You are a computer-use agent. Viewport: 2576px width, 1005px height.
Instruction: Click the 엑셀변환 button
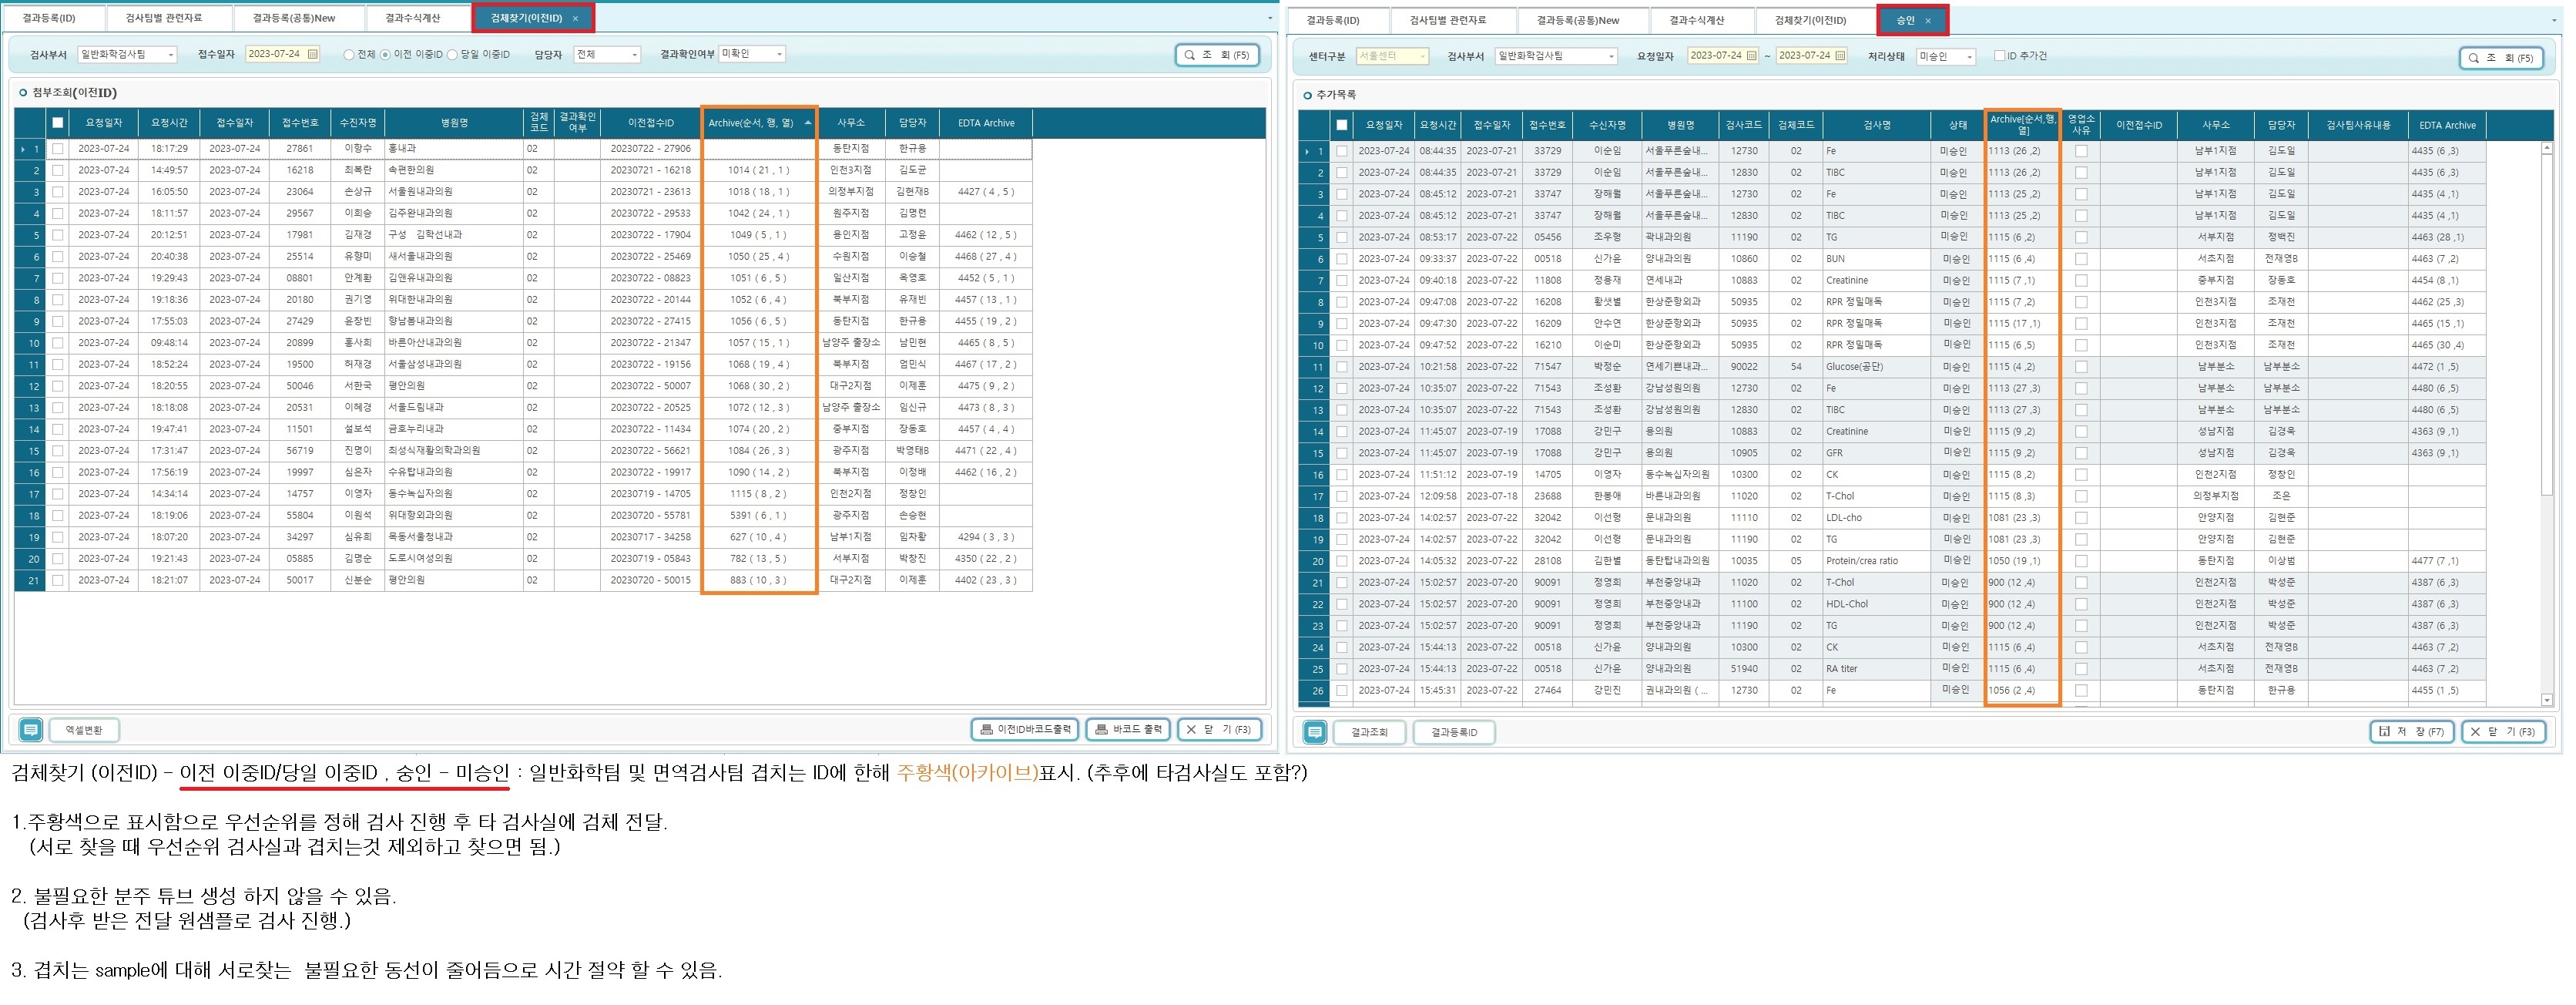[x=84, y=730]
